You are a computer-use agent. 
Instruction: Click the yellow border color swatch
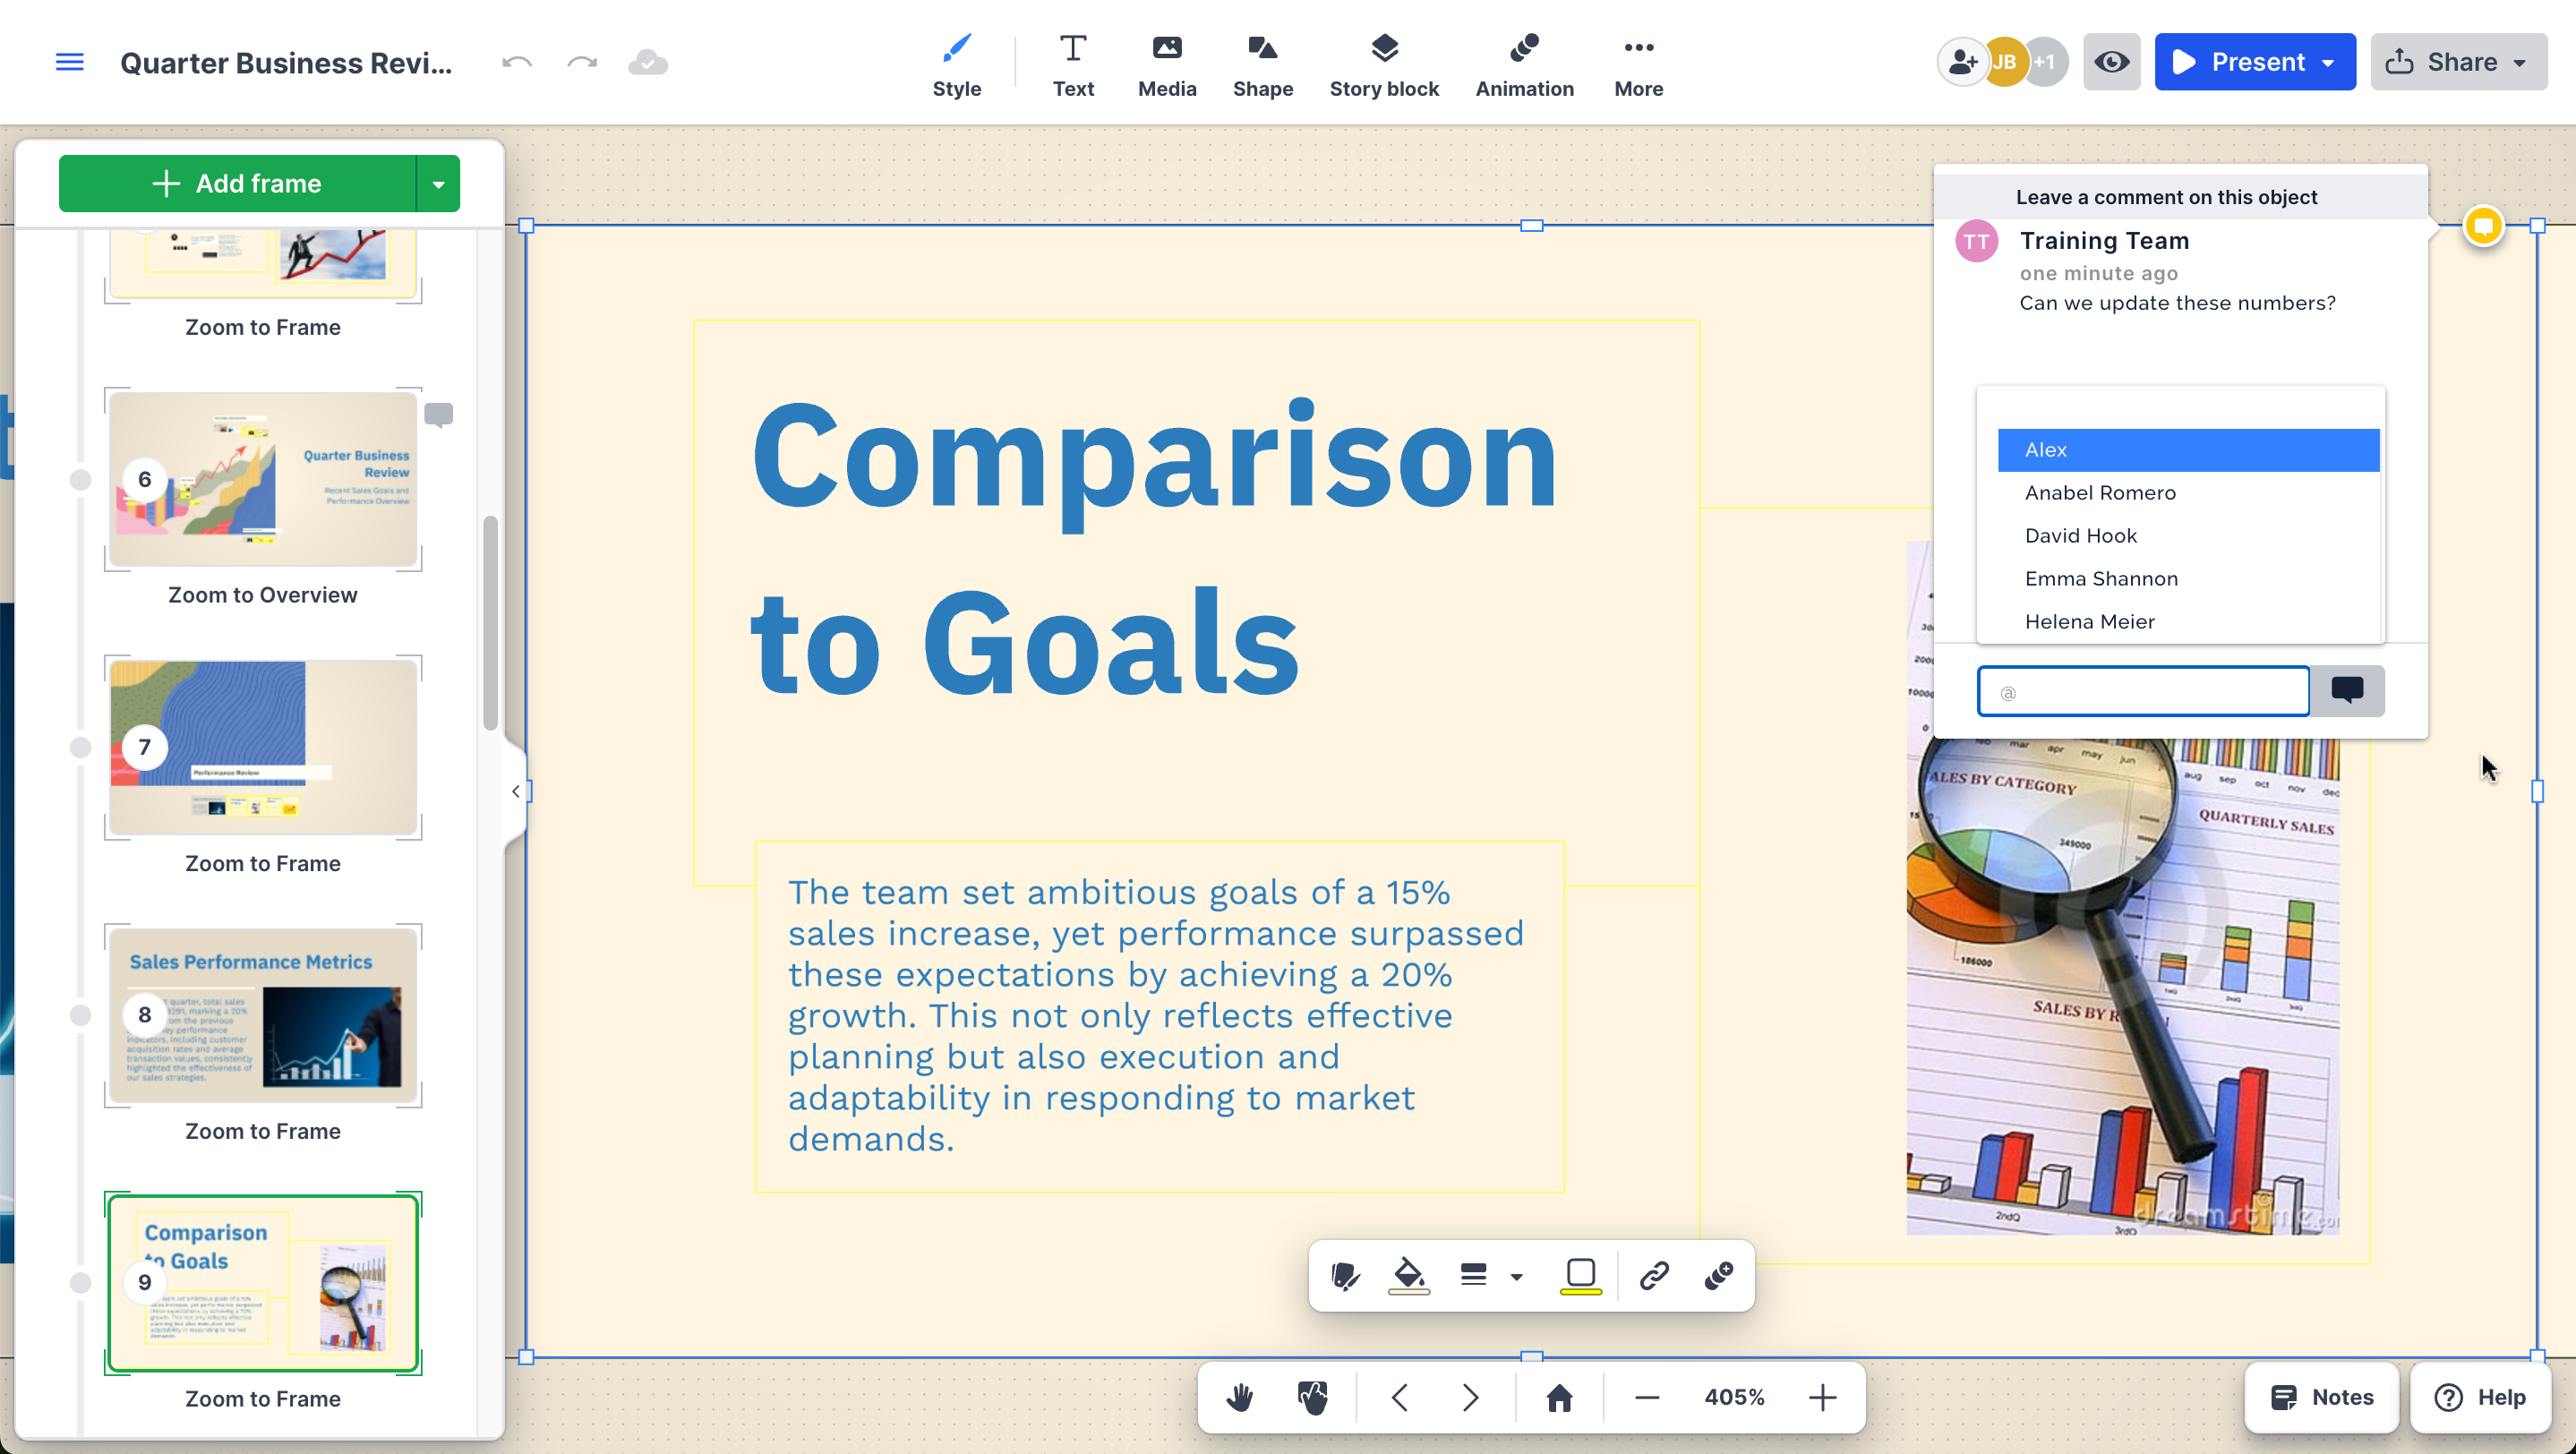click(x=1581, y=1276)
